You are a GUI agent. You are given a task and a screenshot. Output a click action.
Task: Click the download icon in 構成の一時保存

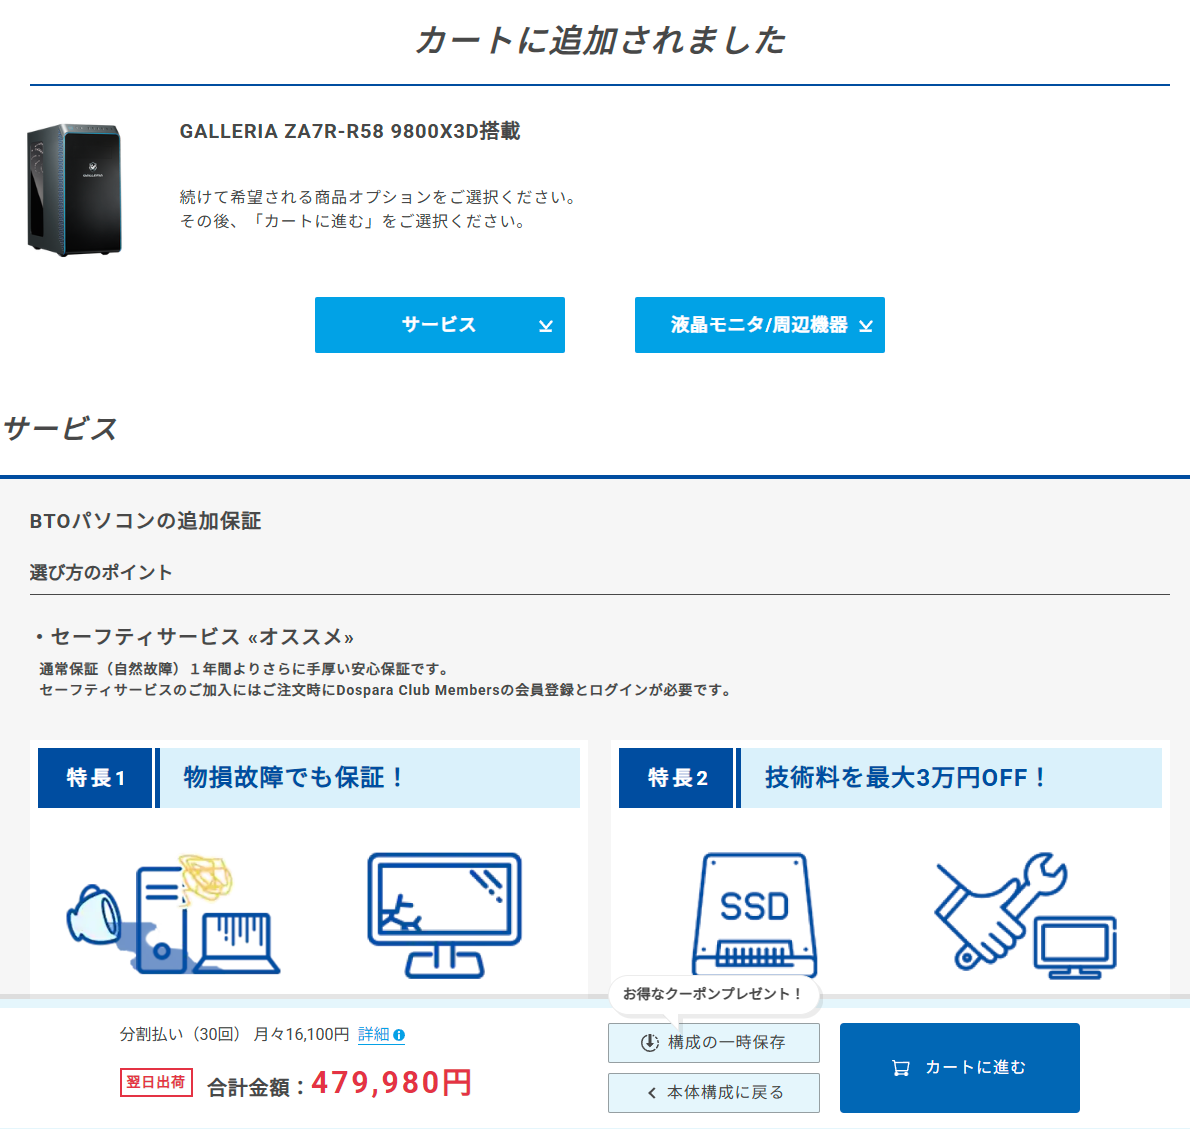click(x=650, y=1043)
